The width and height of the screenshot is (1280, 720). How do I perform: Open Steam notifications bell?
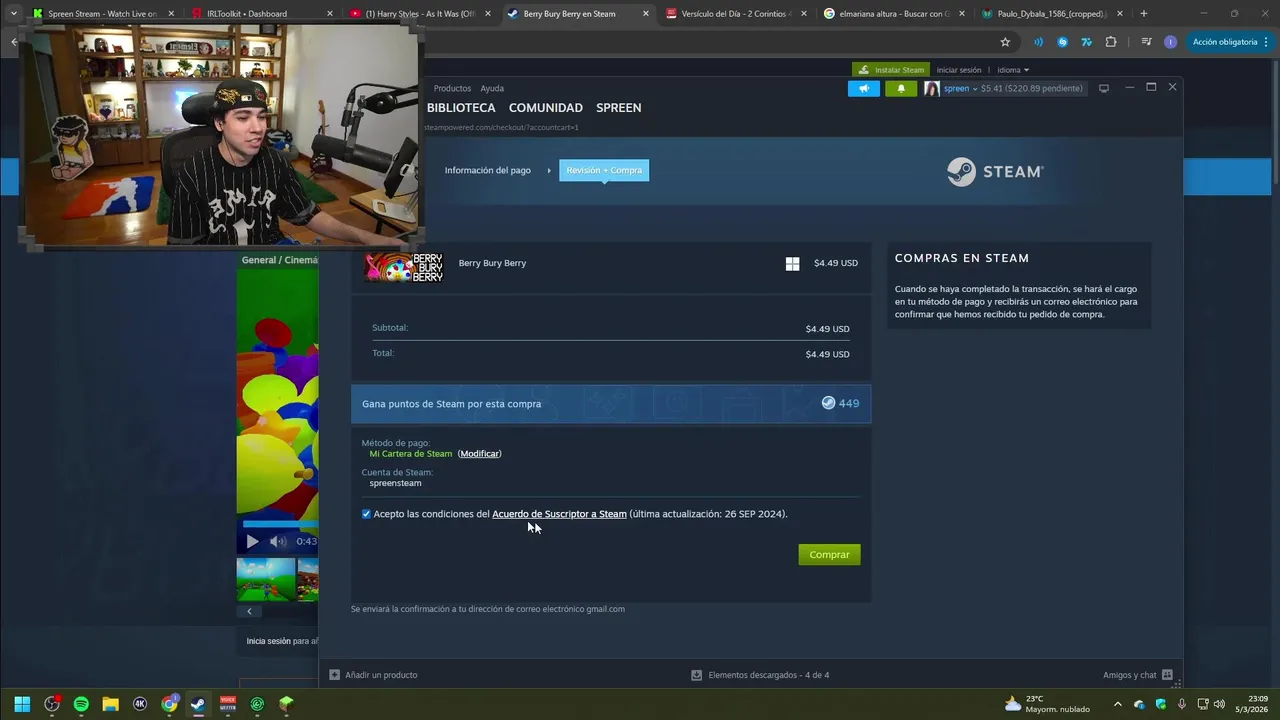point(901,88)
